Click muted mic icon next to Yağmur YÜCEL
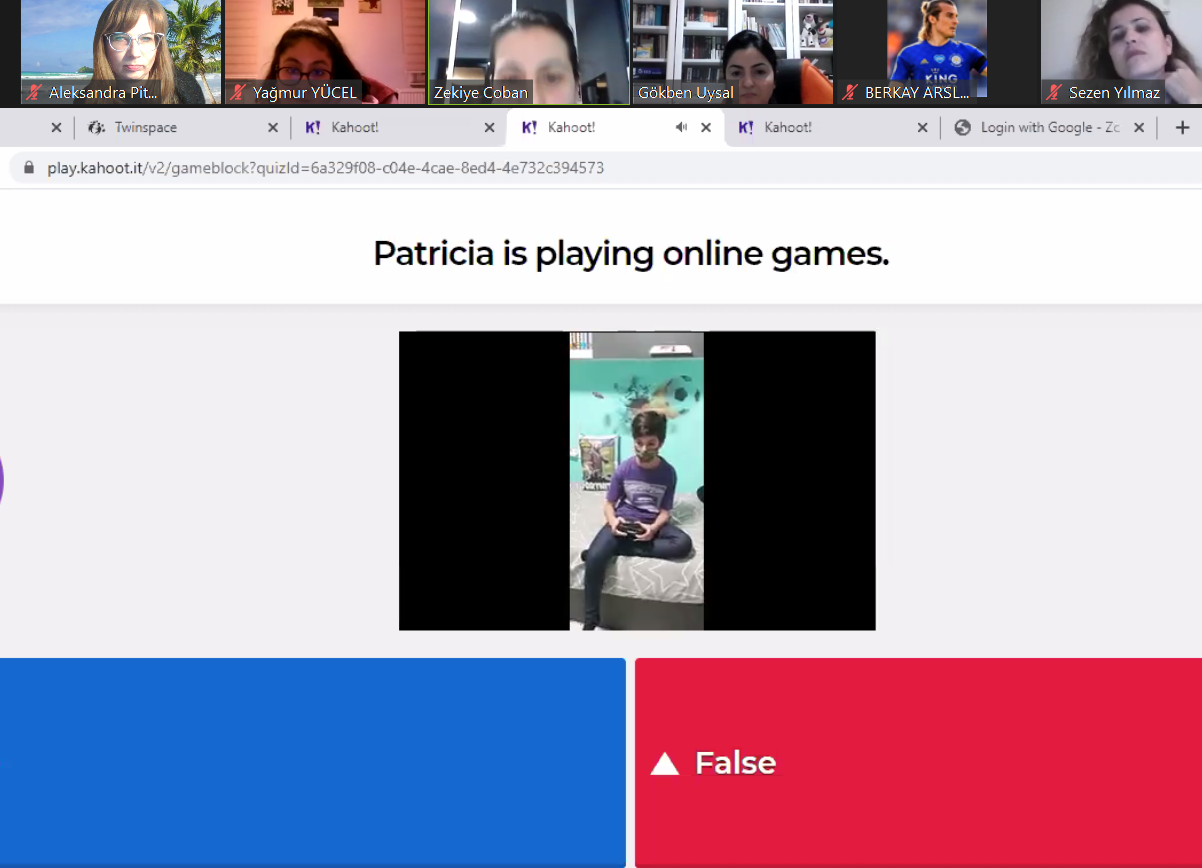The image size is (1202, 868). [x=238, y=93]
